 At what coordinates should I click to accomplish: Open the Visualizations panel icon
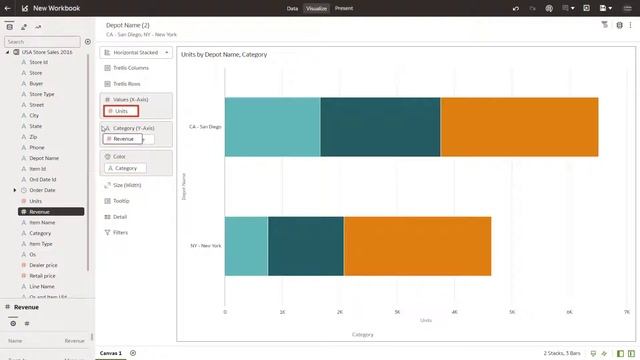point(24,27)
